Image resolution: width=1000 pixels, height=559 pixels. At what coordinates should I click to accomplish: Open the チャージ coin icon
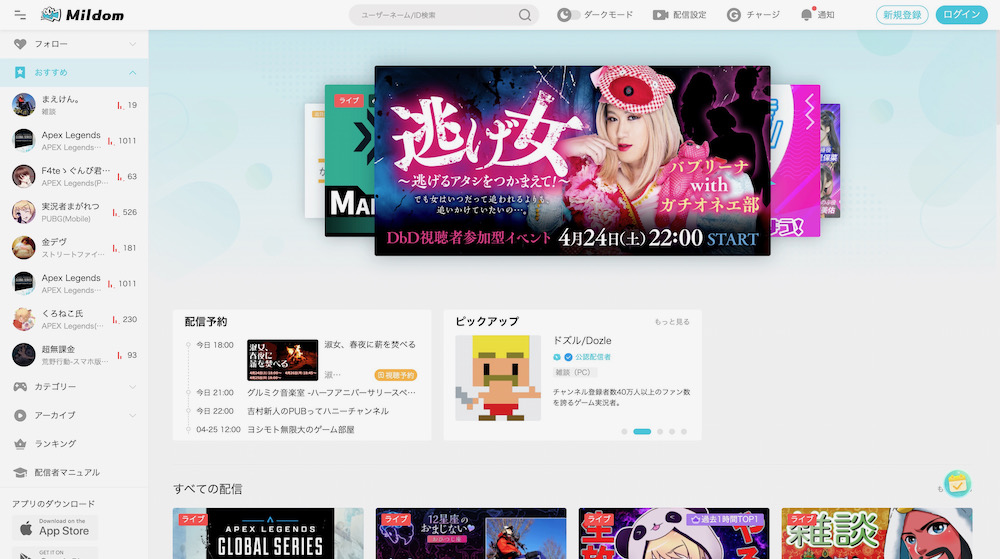point(734,15)
